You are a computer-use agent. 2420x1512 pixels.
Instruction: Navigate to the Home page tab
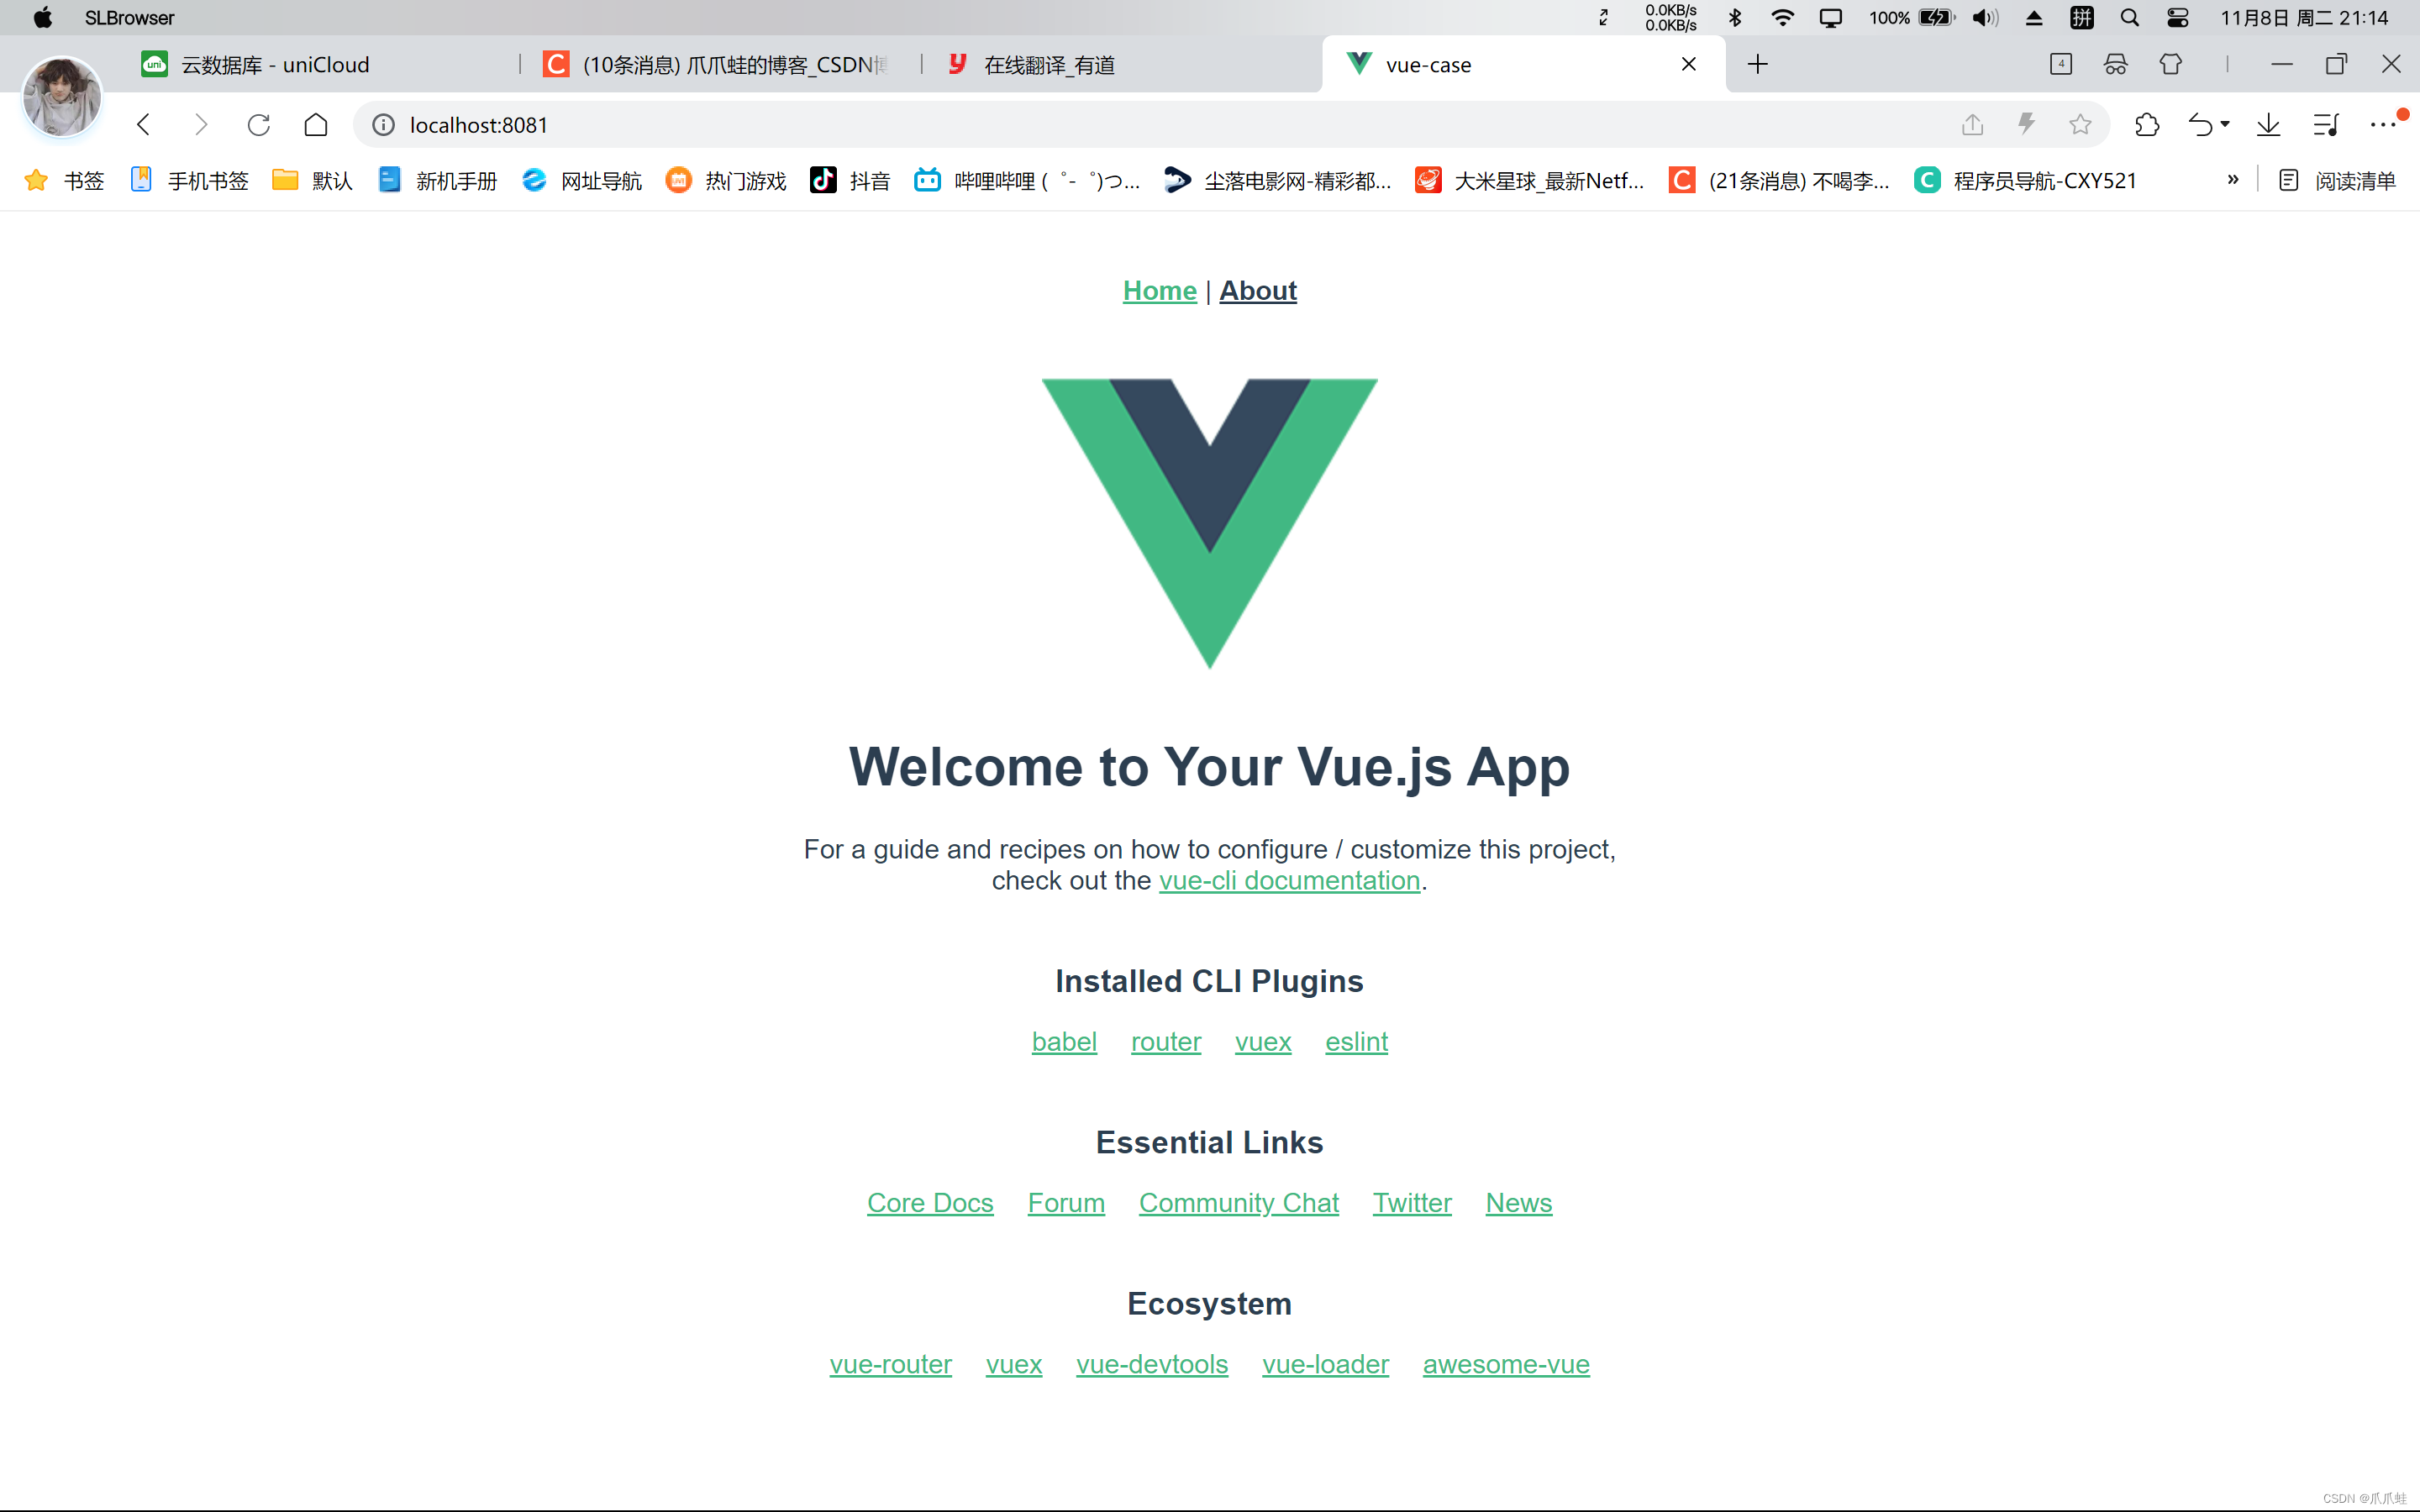(1157, 291)
